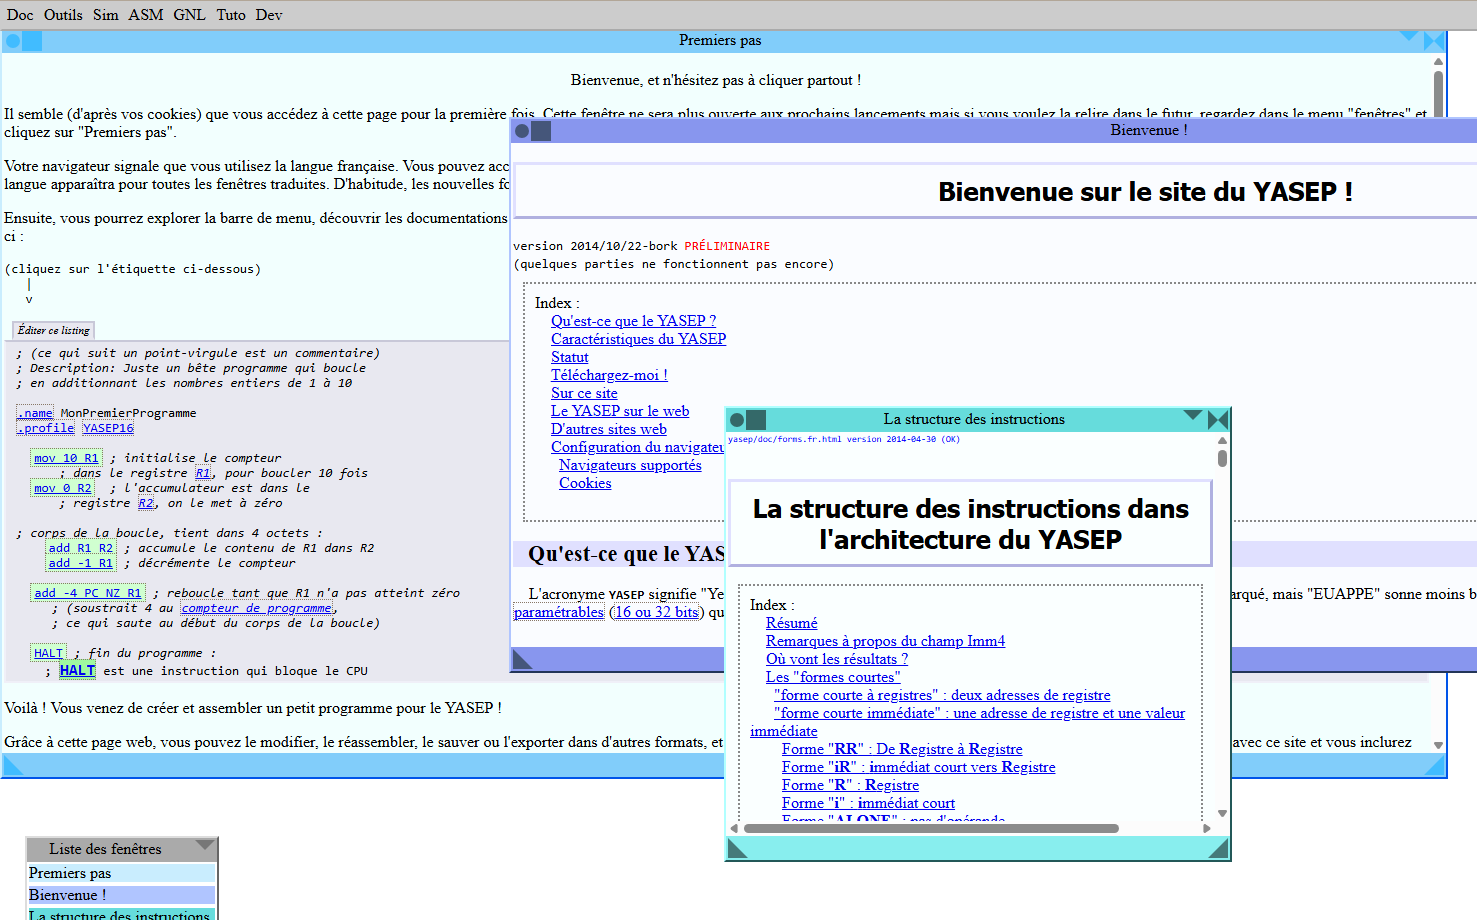Click the 'paramétrables' link
Image resolution: width=1477 pixels, height=920 pixels.
click(559, 612)
